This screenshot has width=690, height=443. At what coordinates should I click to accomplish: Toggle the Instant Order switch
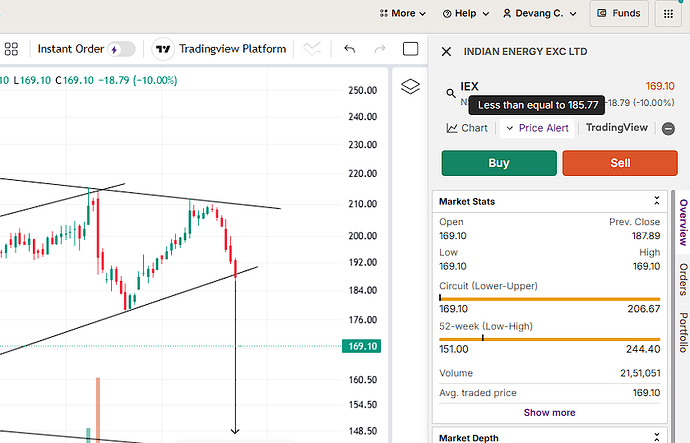tap(121, 49)
